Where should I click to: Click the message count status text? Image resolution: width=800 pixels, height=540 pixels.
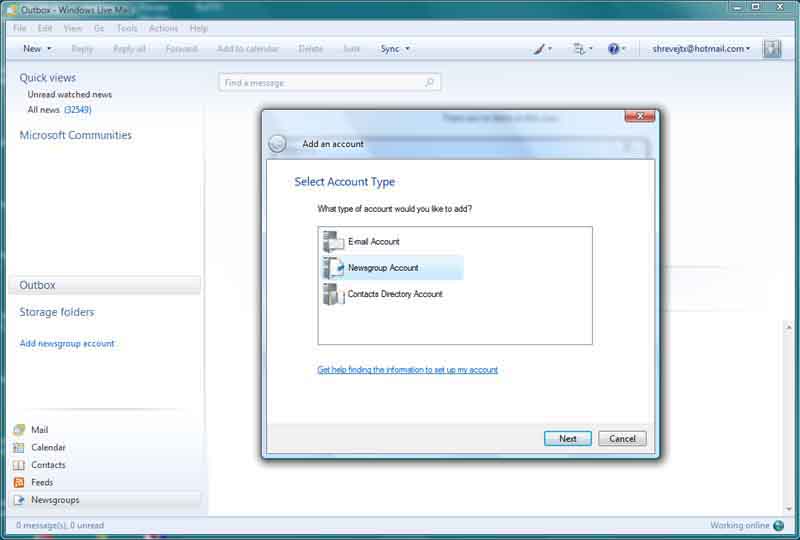[60, 525]
